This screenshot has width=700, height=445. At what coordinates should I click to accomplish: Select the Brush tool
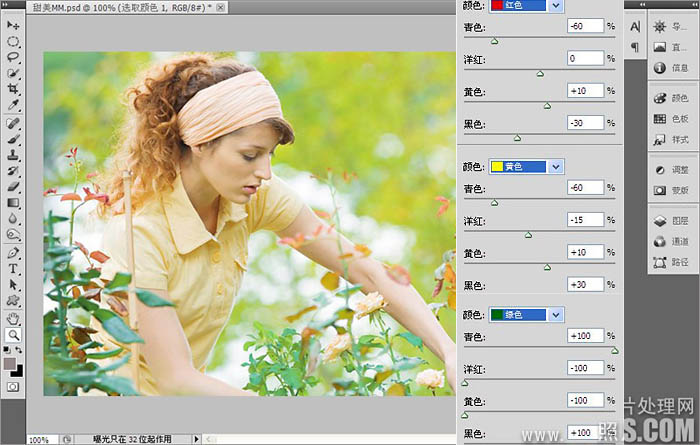[13, 139]
